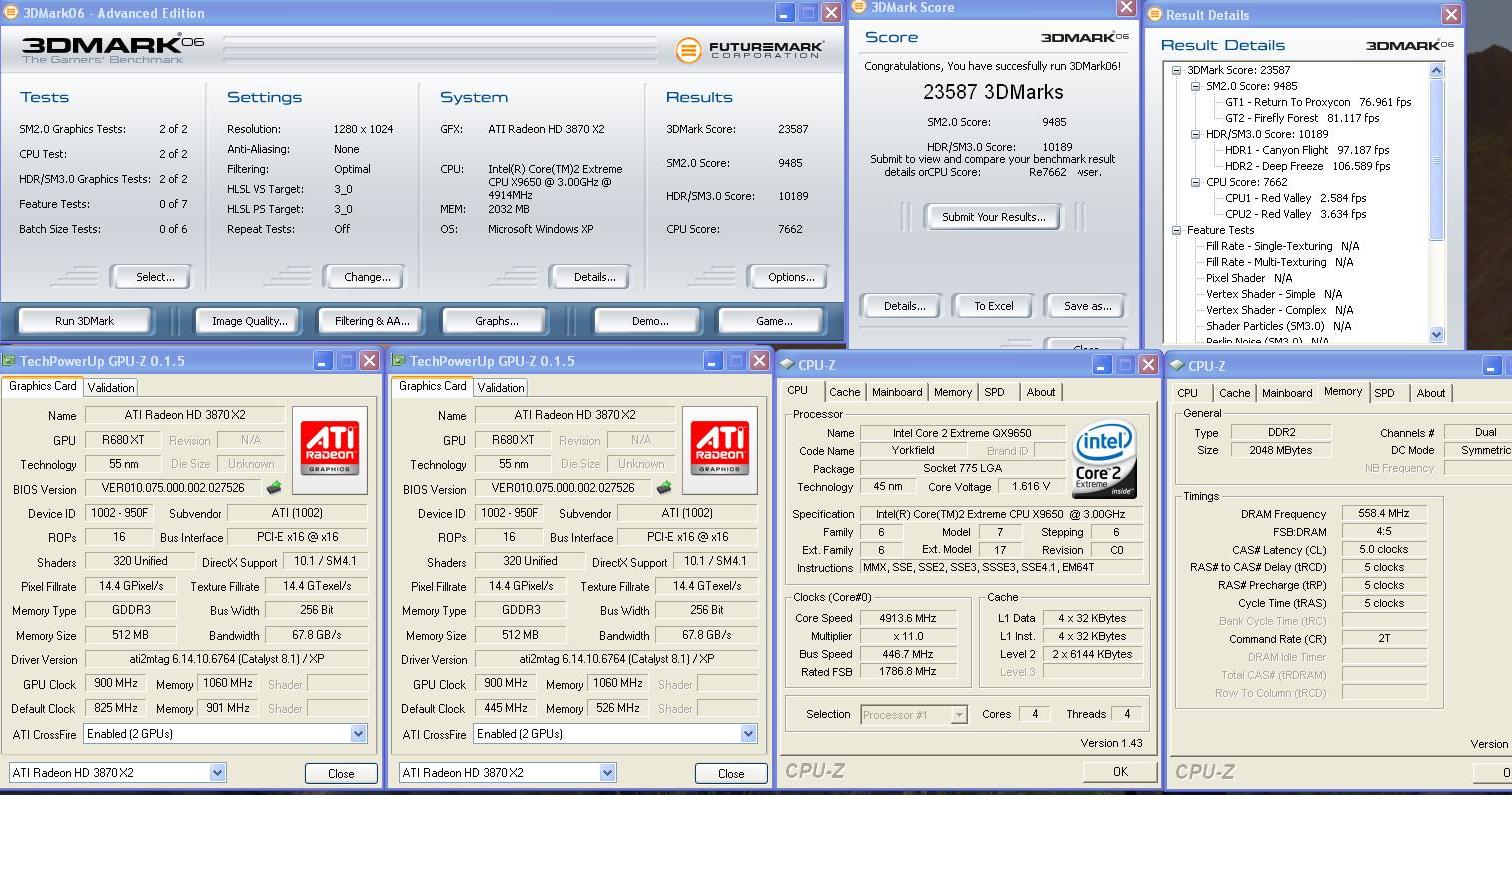The height and width of the screenshot is (896, 1512).
Task: Click Bus Speed 446.7 MHz field
Action: coord(908,654)
